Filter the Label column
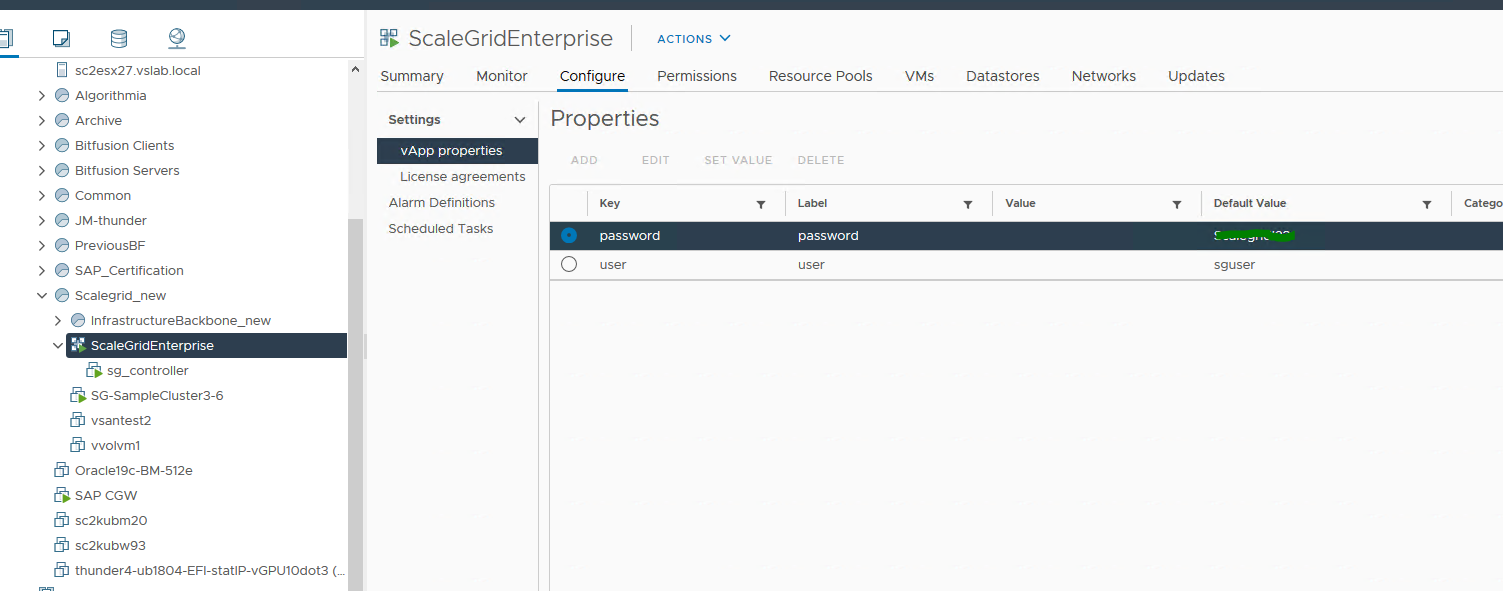This screenshot has width=1503, height=591. (968, 204)
